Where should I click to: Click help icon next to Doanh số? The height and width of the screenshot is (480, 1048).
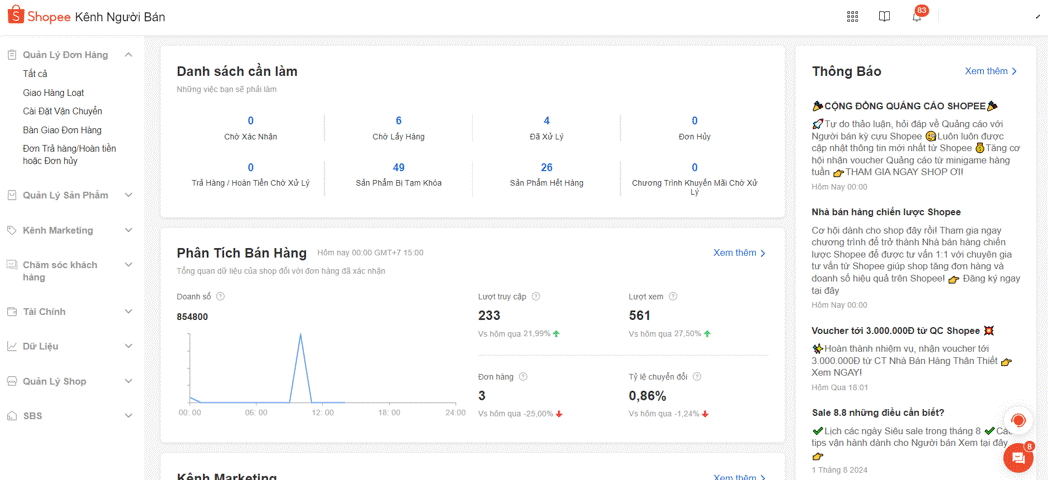pyautogui.click(x=221, y=296)
